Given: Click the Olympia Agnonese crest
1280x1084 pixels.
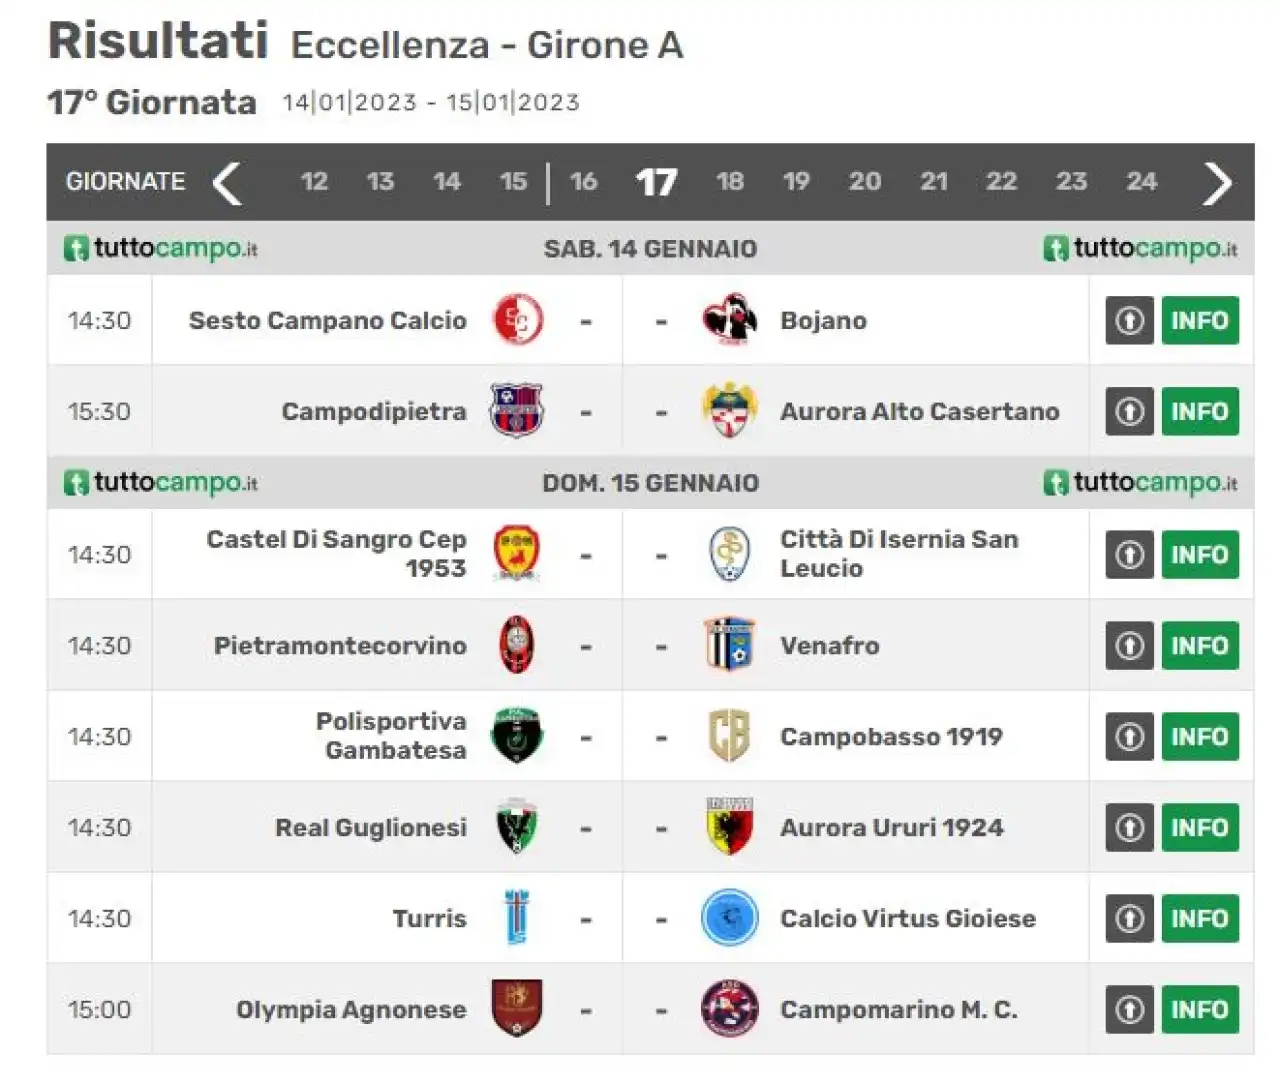Looking at the screenshot, I should pyautogui.click(x=517, y=1009).
